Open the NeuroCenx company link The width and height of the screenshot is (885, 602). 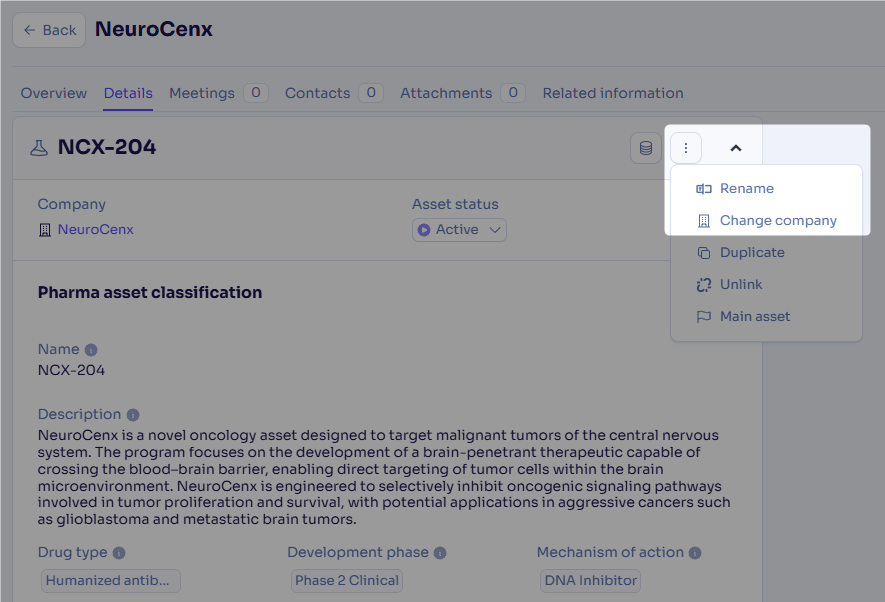point(95,230)
